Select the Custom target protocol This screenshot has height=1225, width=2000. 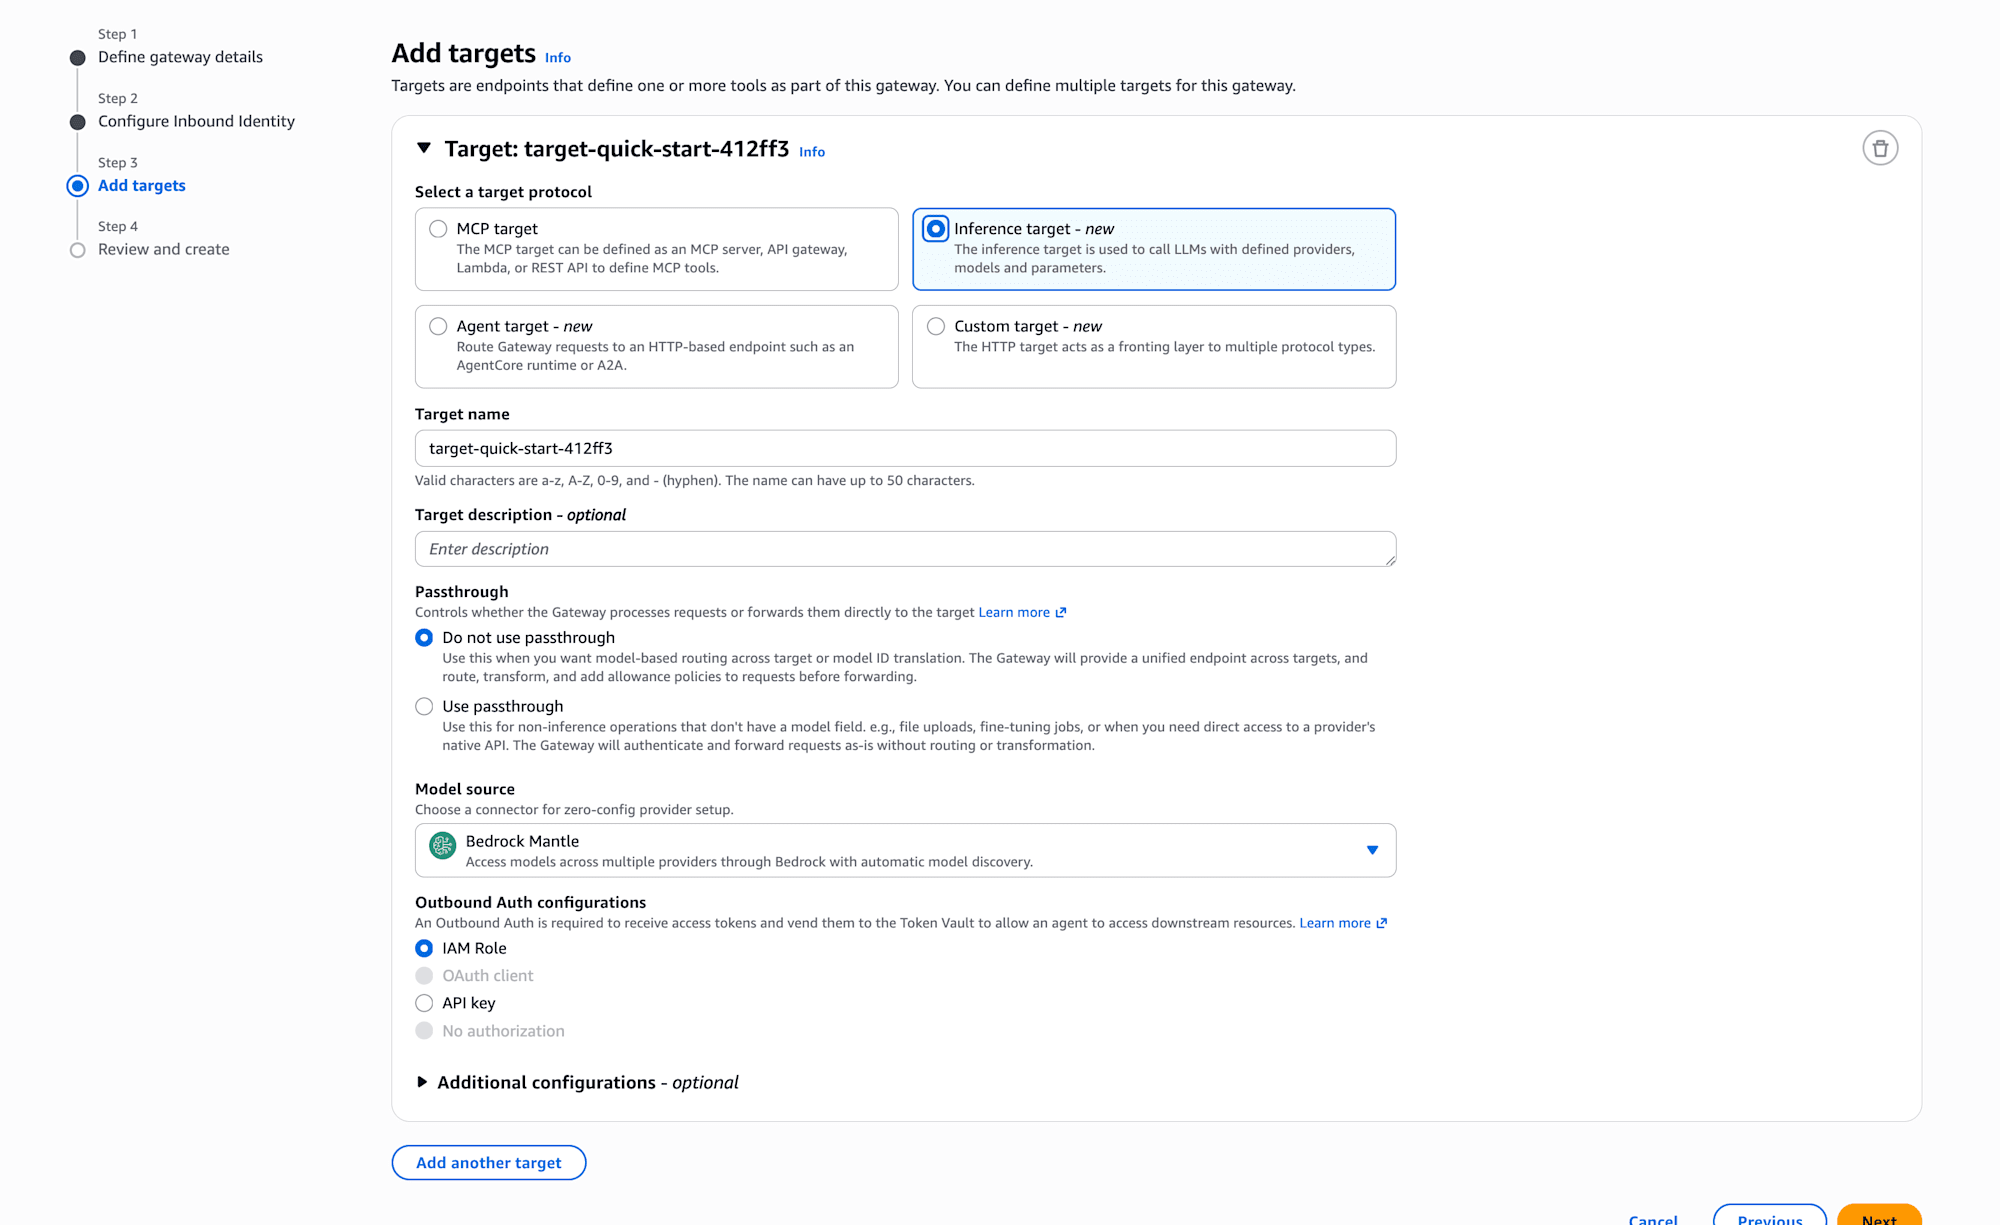(x=936, y=326)
